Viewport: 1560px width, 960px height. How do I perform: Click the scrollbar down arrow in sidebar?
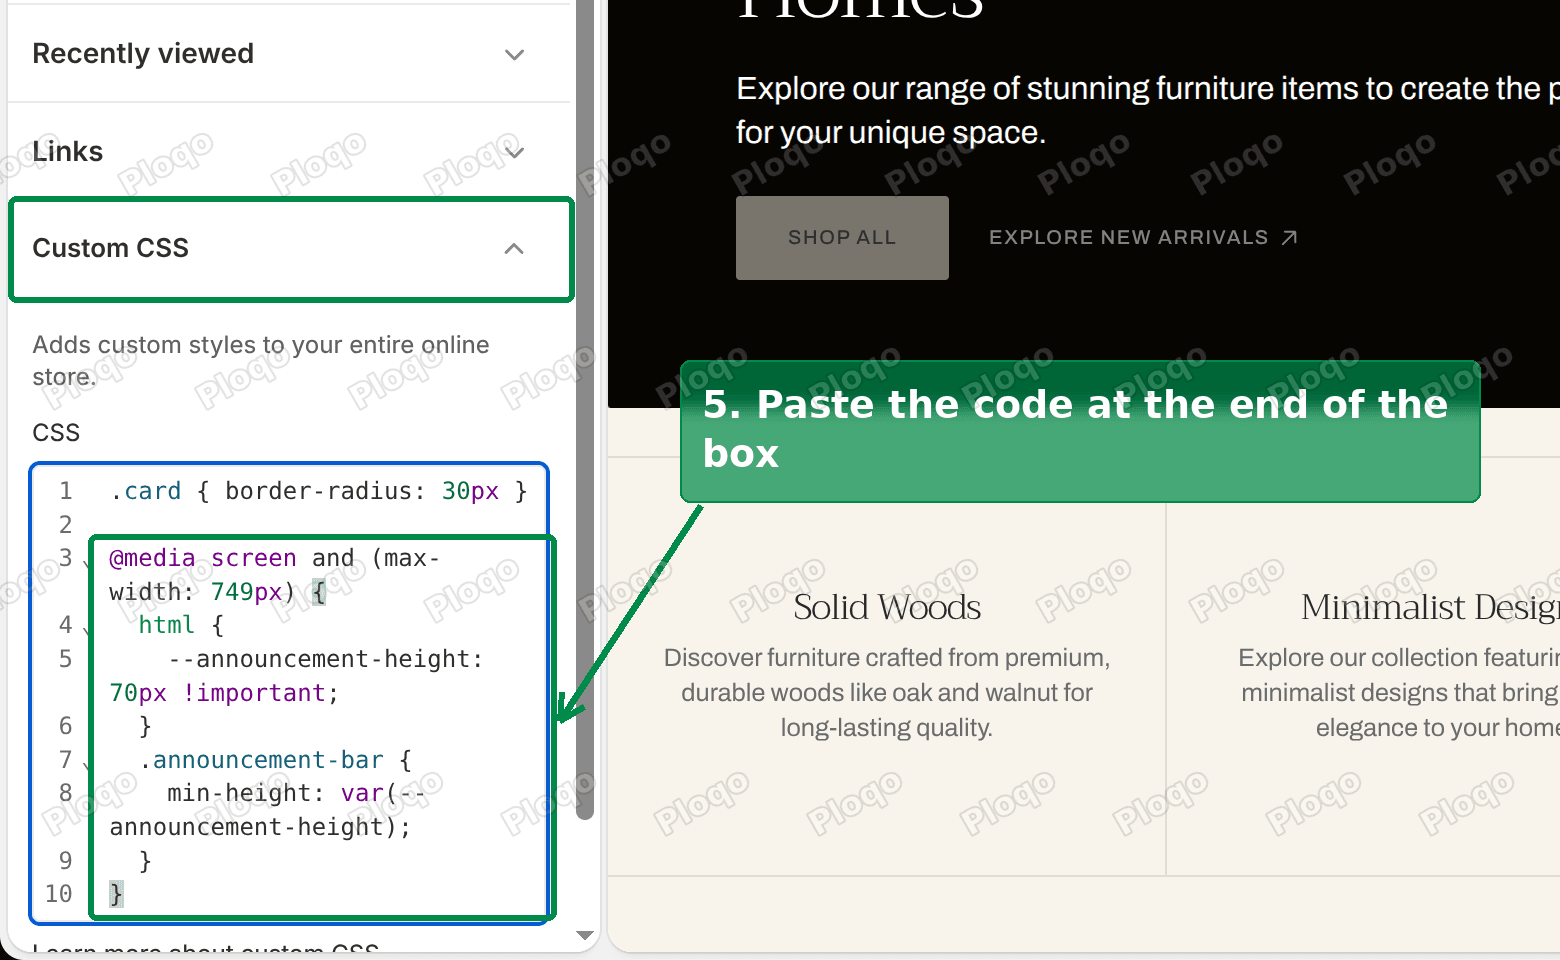(x=585, y=936)
